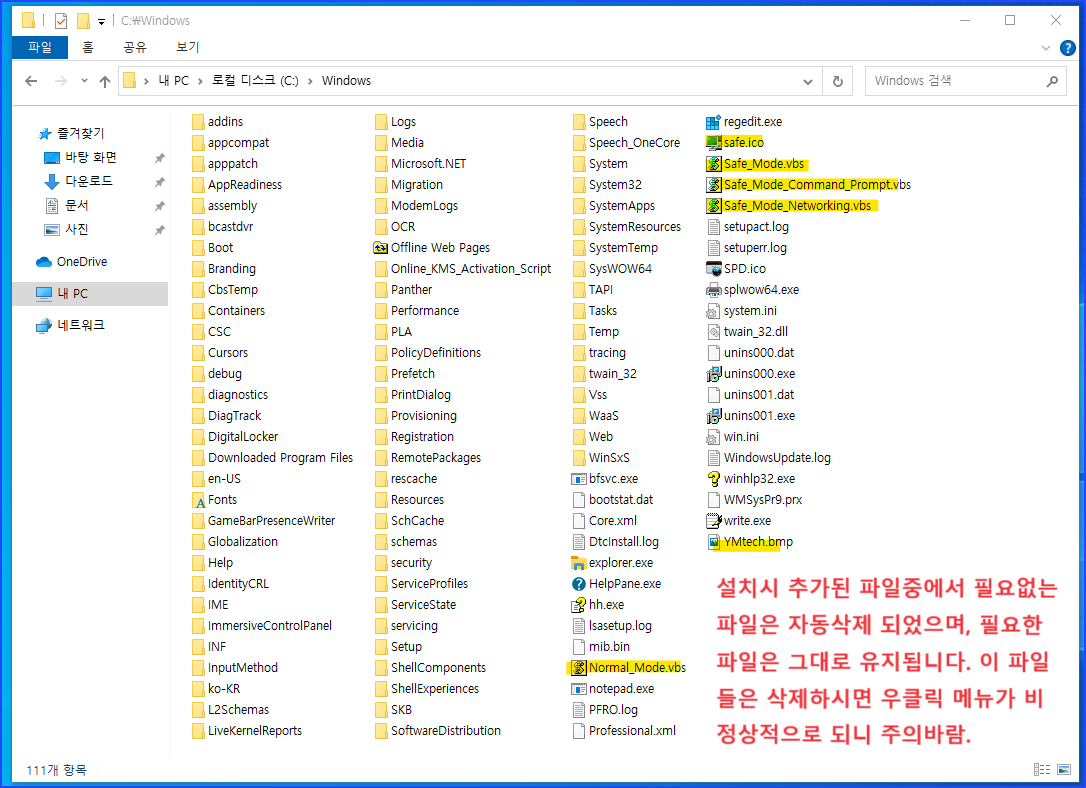Select the Fonts folder icon
1086x788 pixels.
coord(198,500)
